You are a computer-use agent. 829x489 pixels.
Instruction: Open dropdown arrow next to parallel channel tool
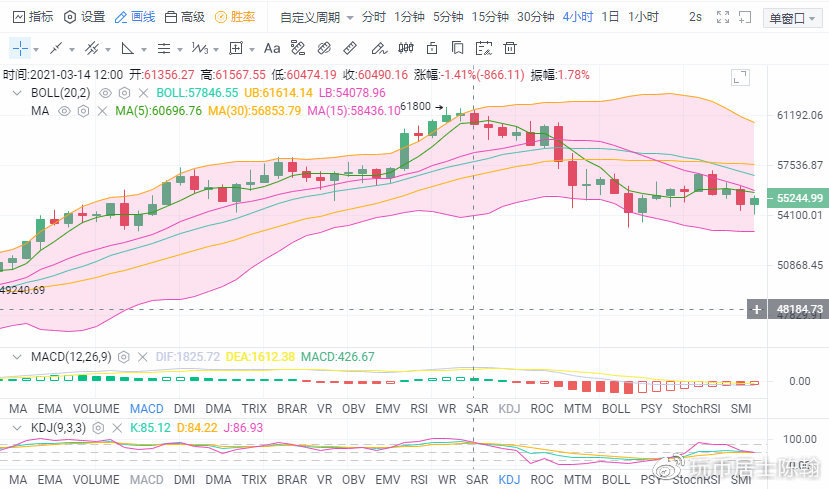pos(108,50)
